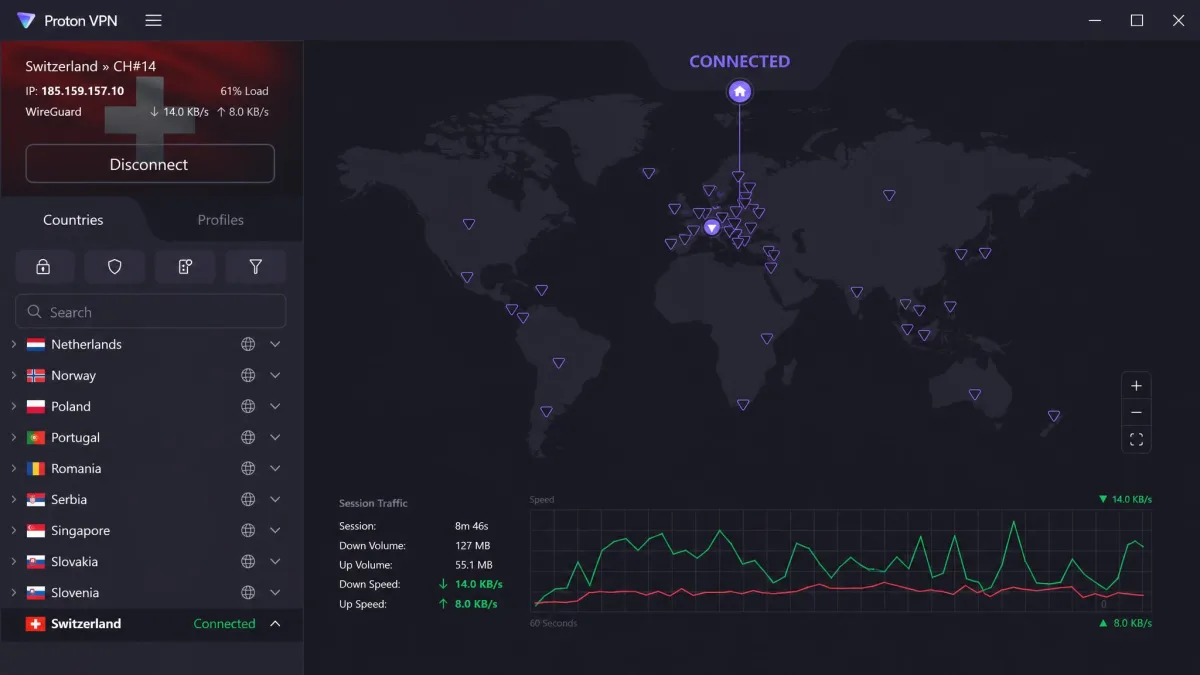This screenshot has height=675, width=1200.
Task: Click the Portugal flag icon
Action: (x=36, y=437)
